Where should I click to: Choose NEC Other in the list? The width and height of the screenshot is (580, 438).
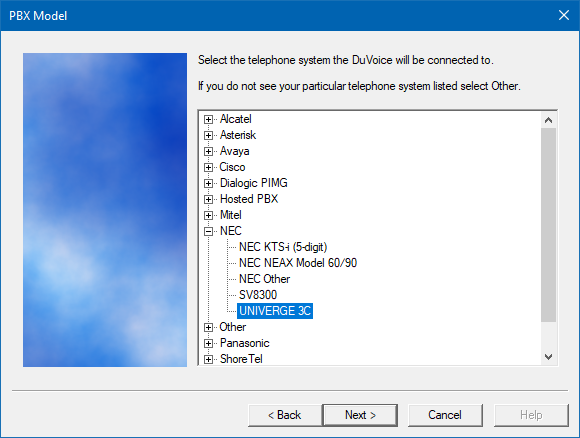[x=264, y=279]
